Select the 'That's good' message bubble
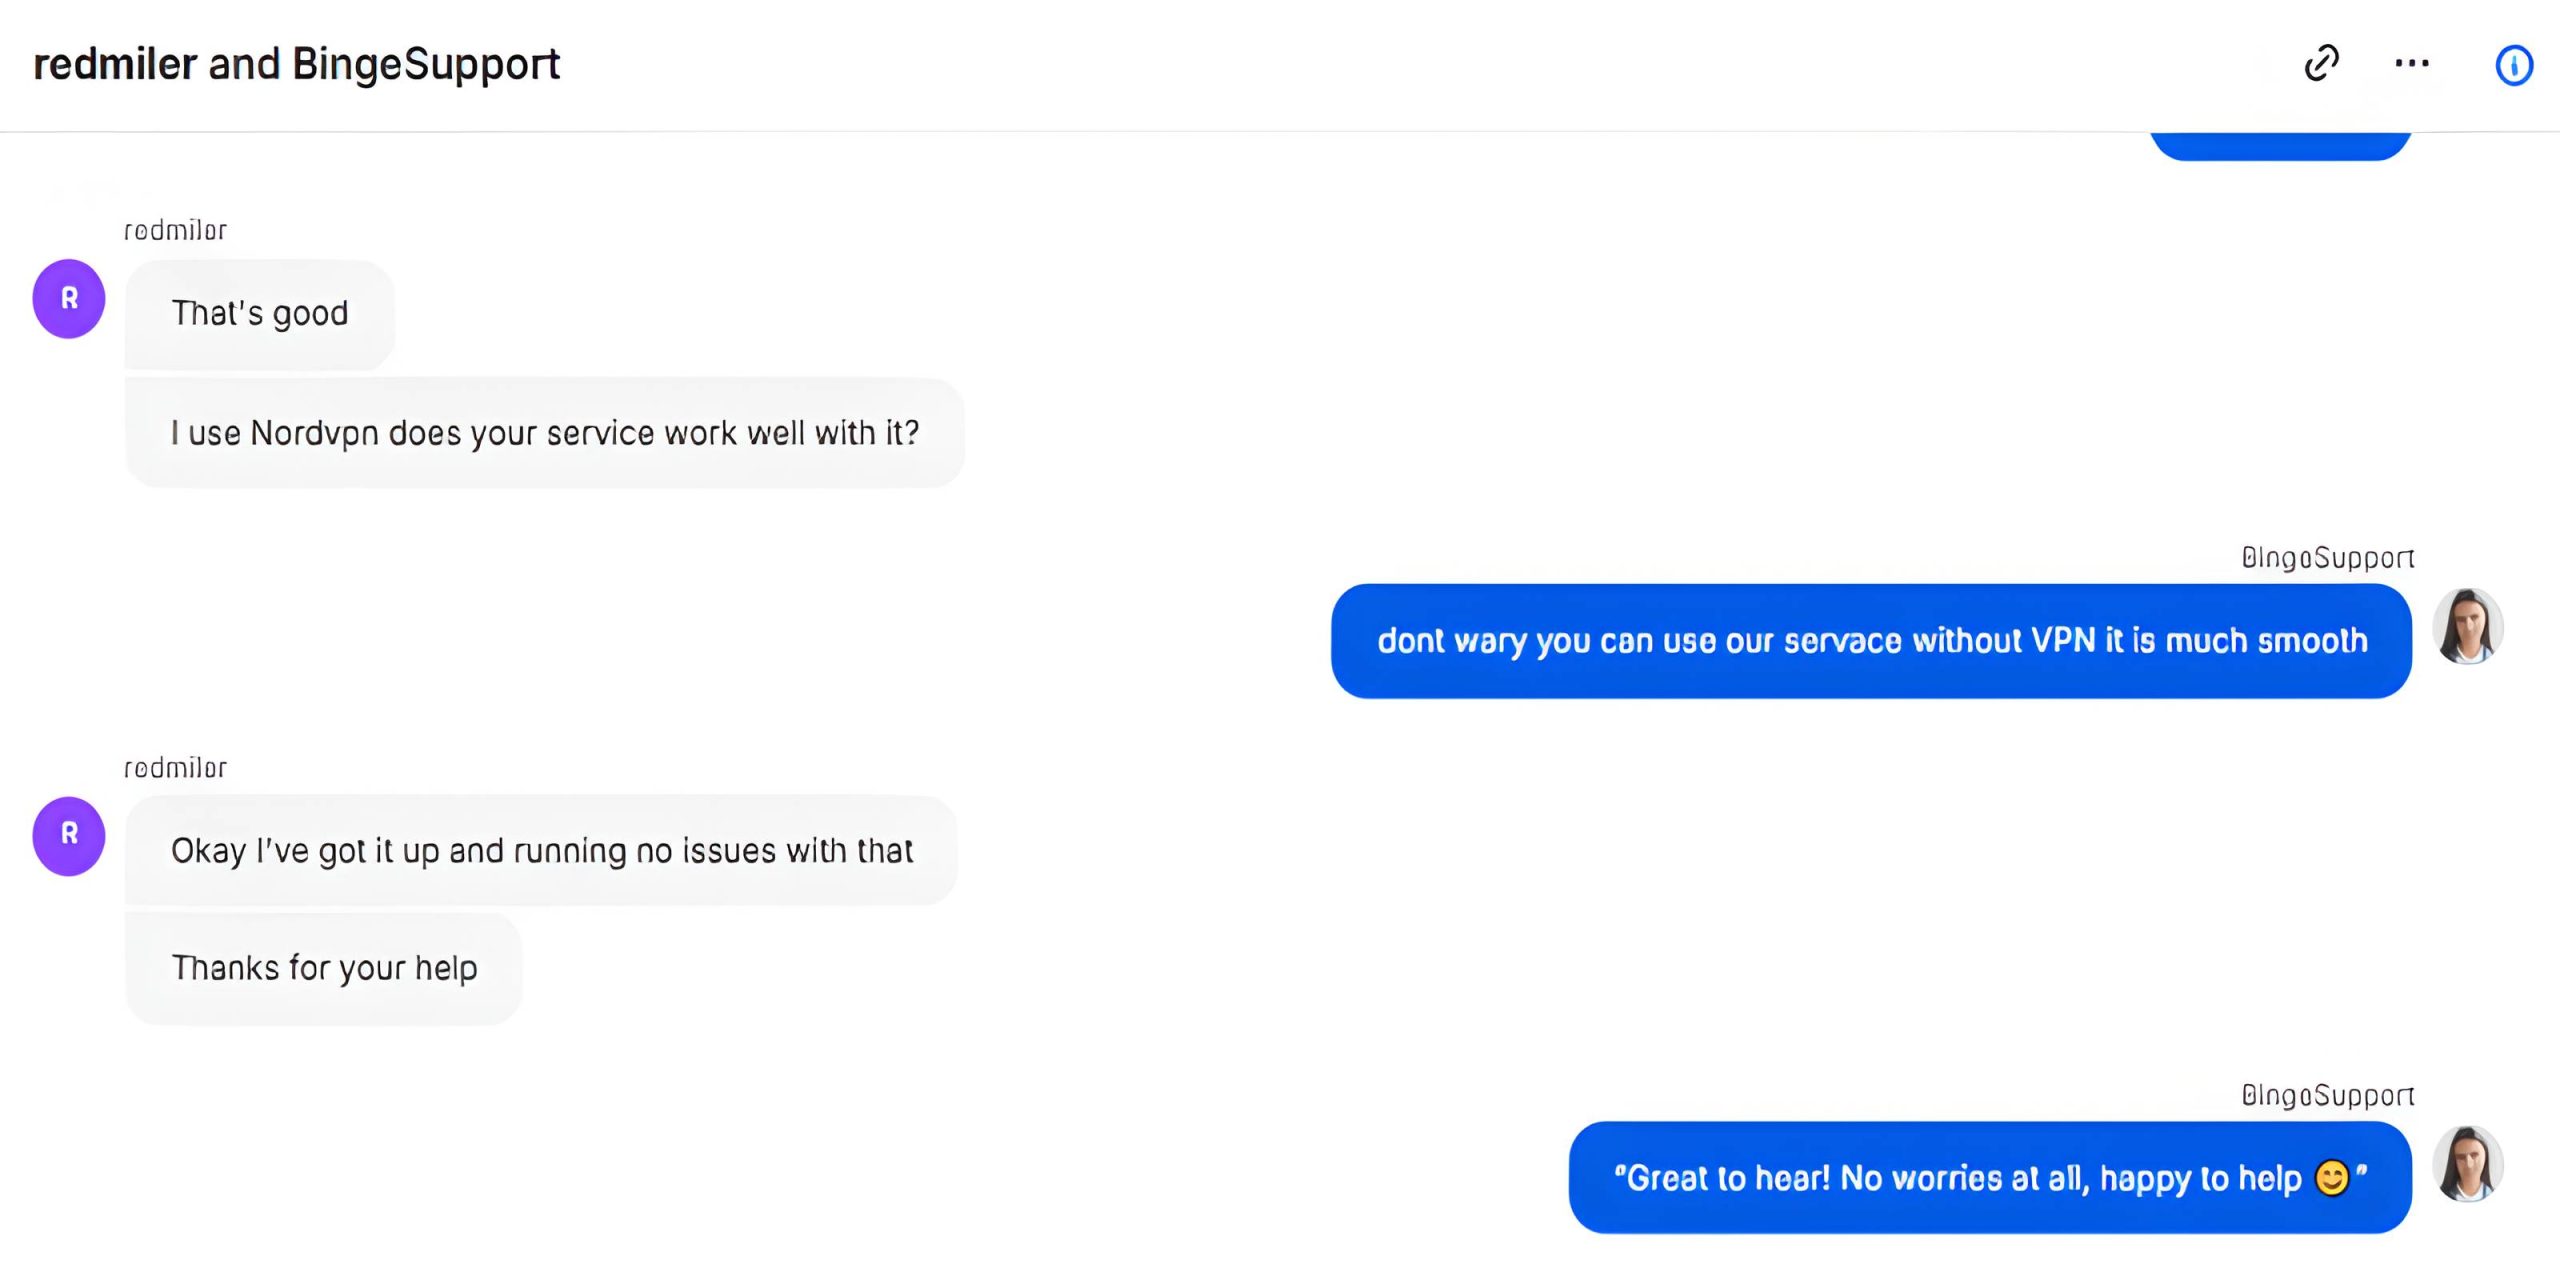Screen dimensions: 2560x1280 [259, 314]
